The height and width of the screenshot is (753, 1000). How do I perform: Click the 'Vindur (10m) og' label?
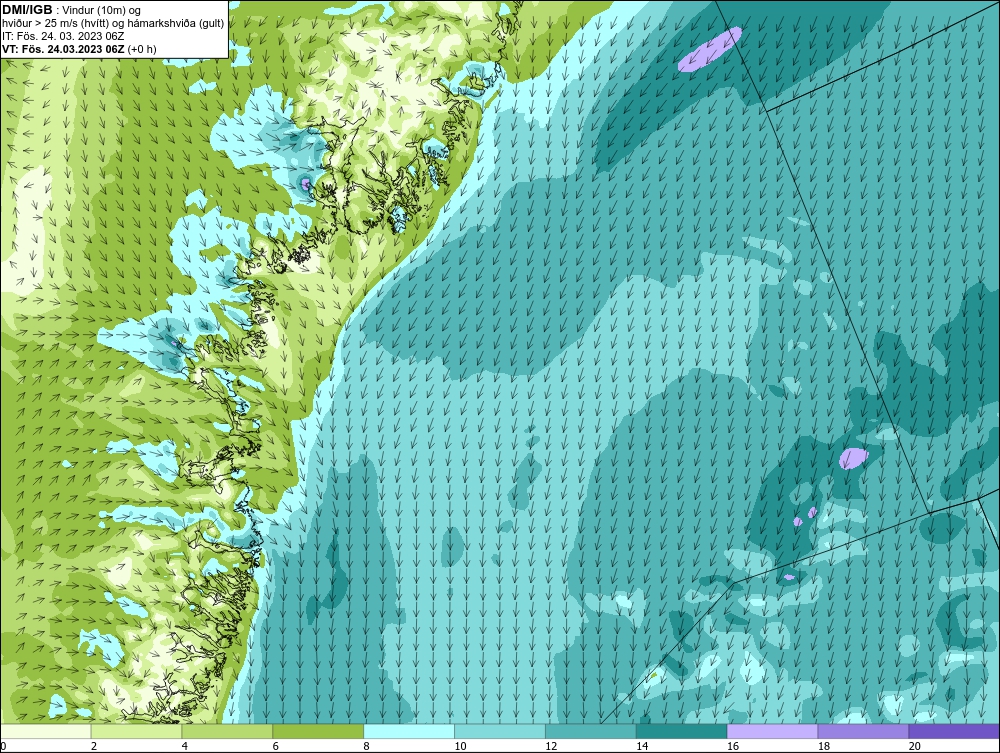coord(102,10)
